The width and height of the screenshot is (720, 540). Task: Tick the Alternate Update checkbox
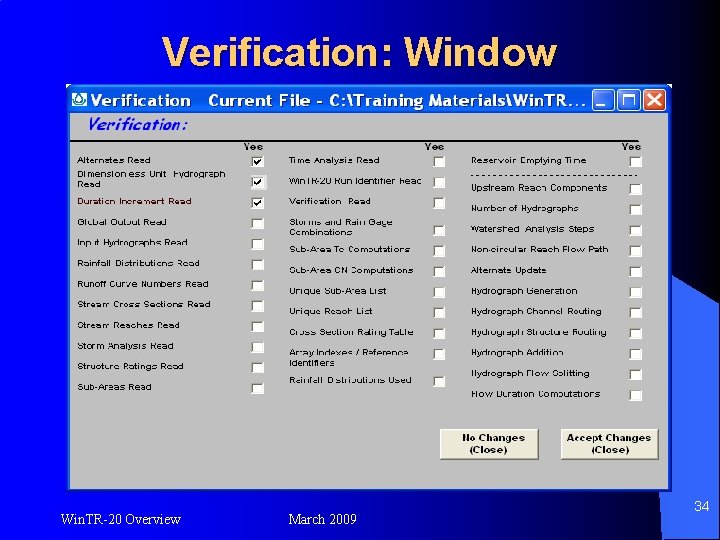tap(636, 271)
